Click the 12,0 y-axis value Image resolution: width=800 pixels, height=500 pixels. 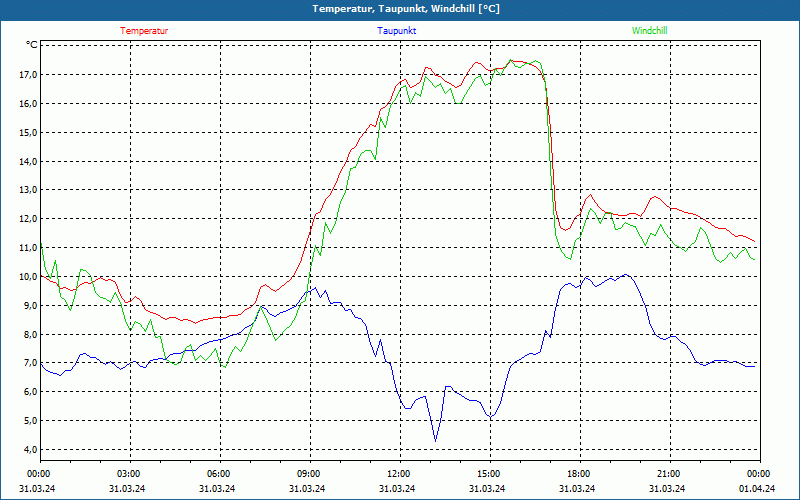point(29,219)
